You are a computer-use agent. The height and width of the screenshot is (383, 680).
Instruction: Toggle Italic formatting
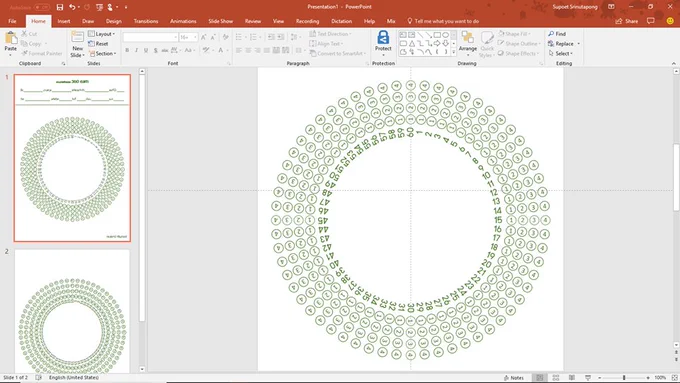[x=137, y=50]
